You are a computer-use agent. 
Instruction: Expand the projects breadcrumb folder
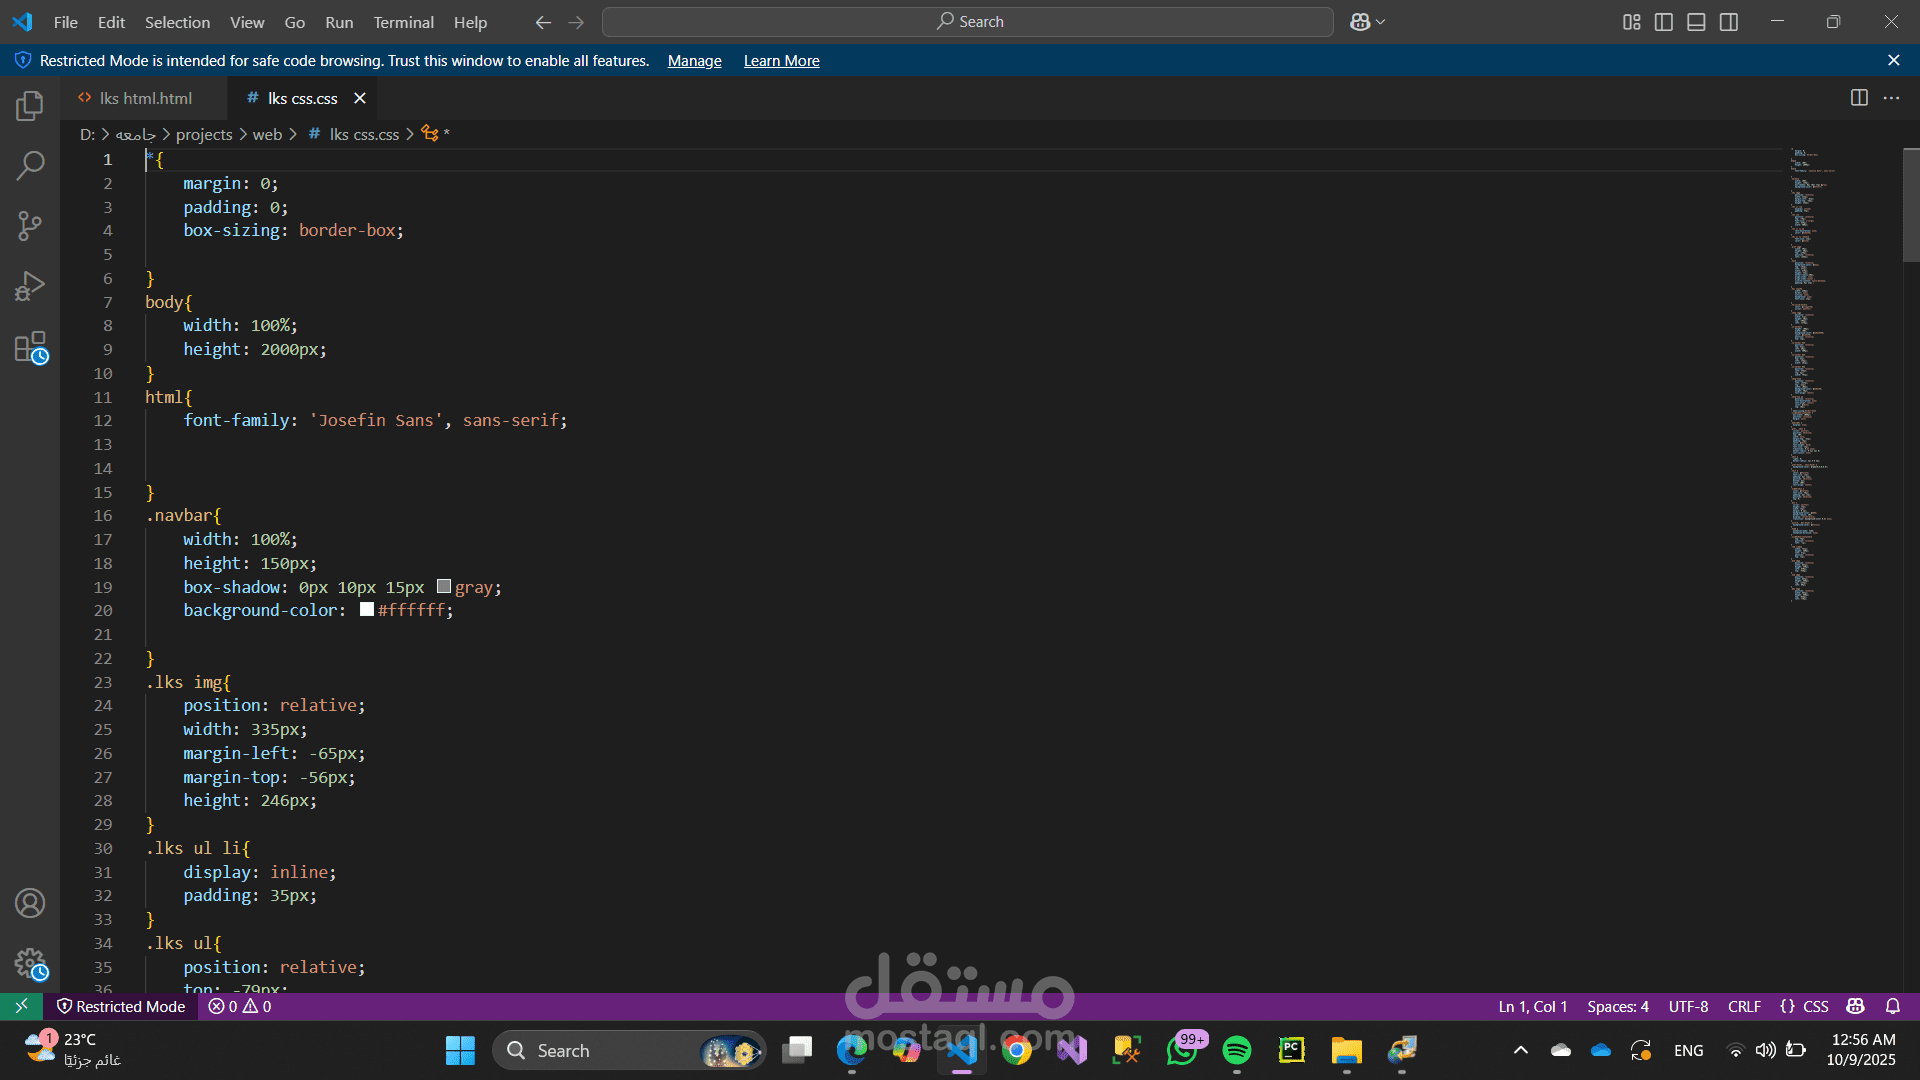[x=204, y=134]
